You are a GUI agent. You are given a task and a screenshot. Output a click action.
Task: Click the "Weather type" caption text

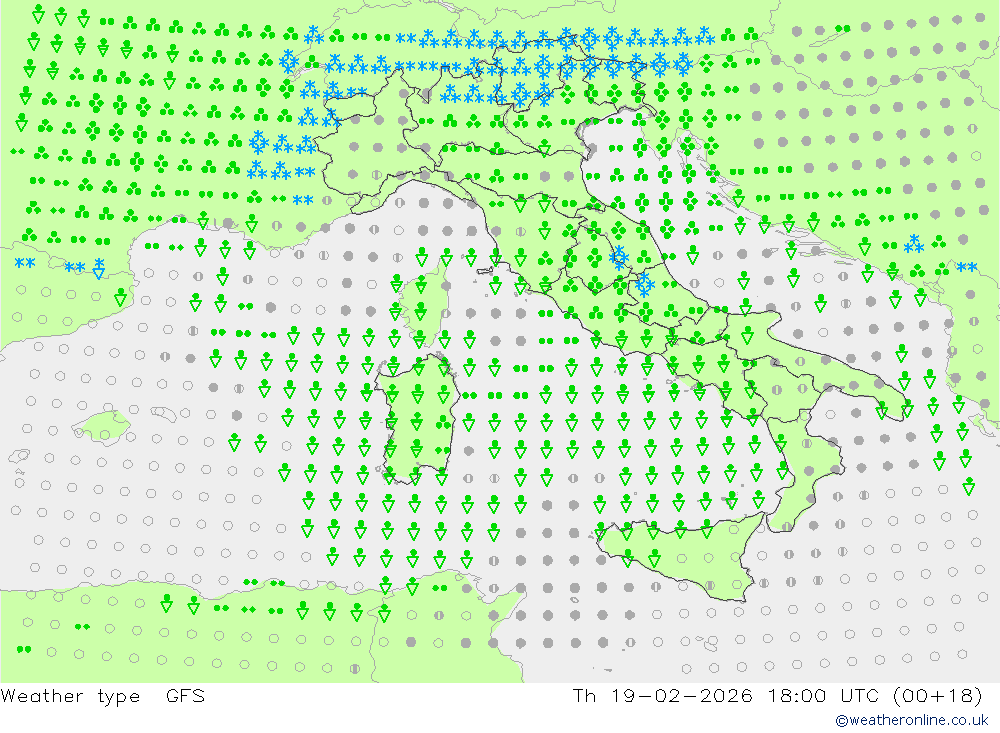tap(70, 695)
